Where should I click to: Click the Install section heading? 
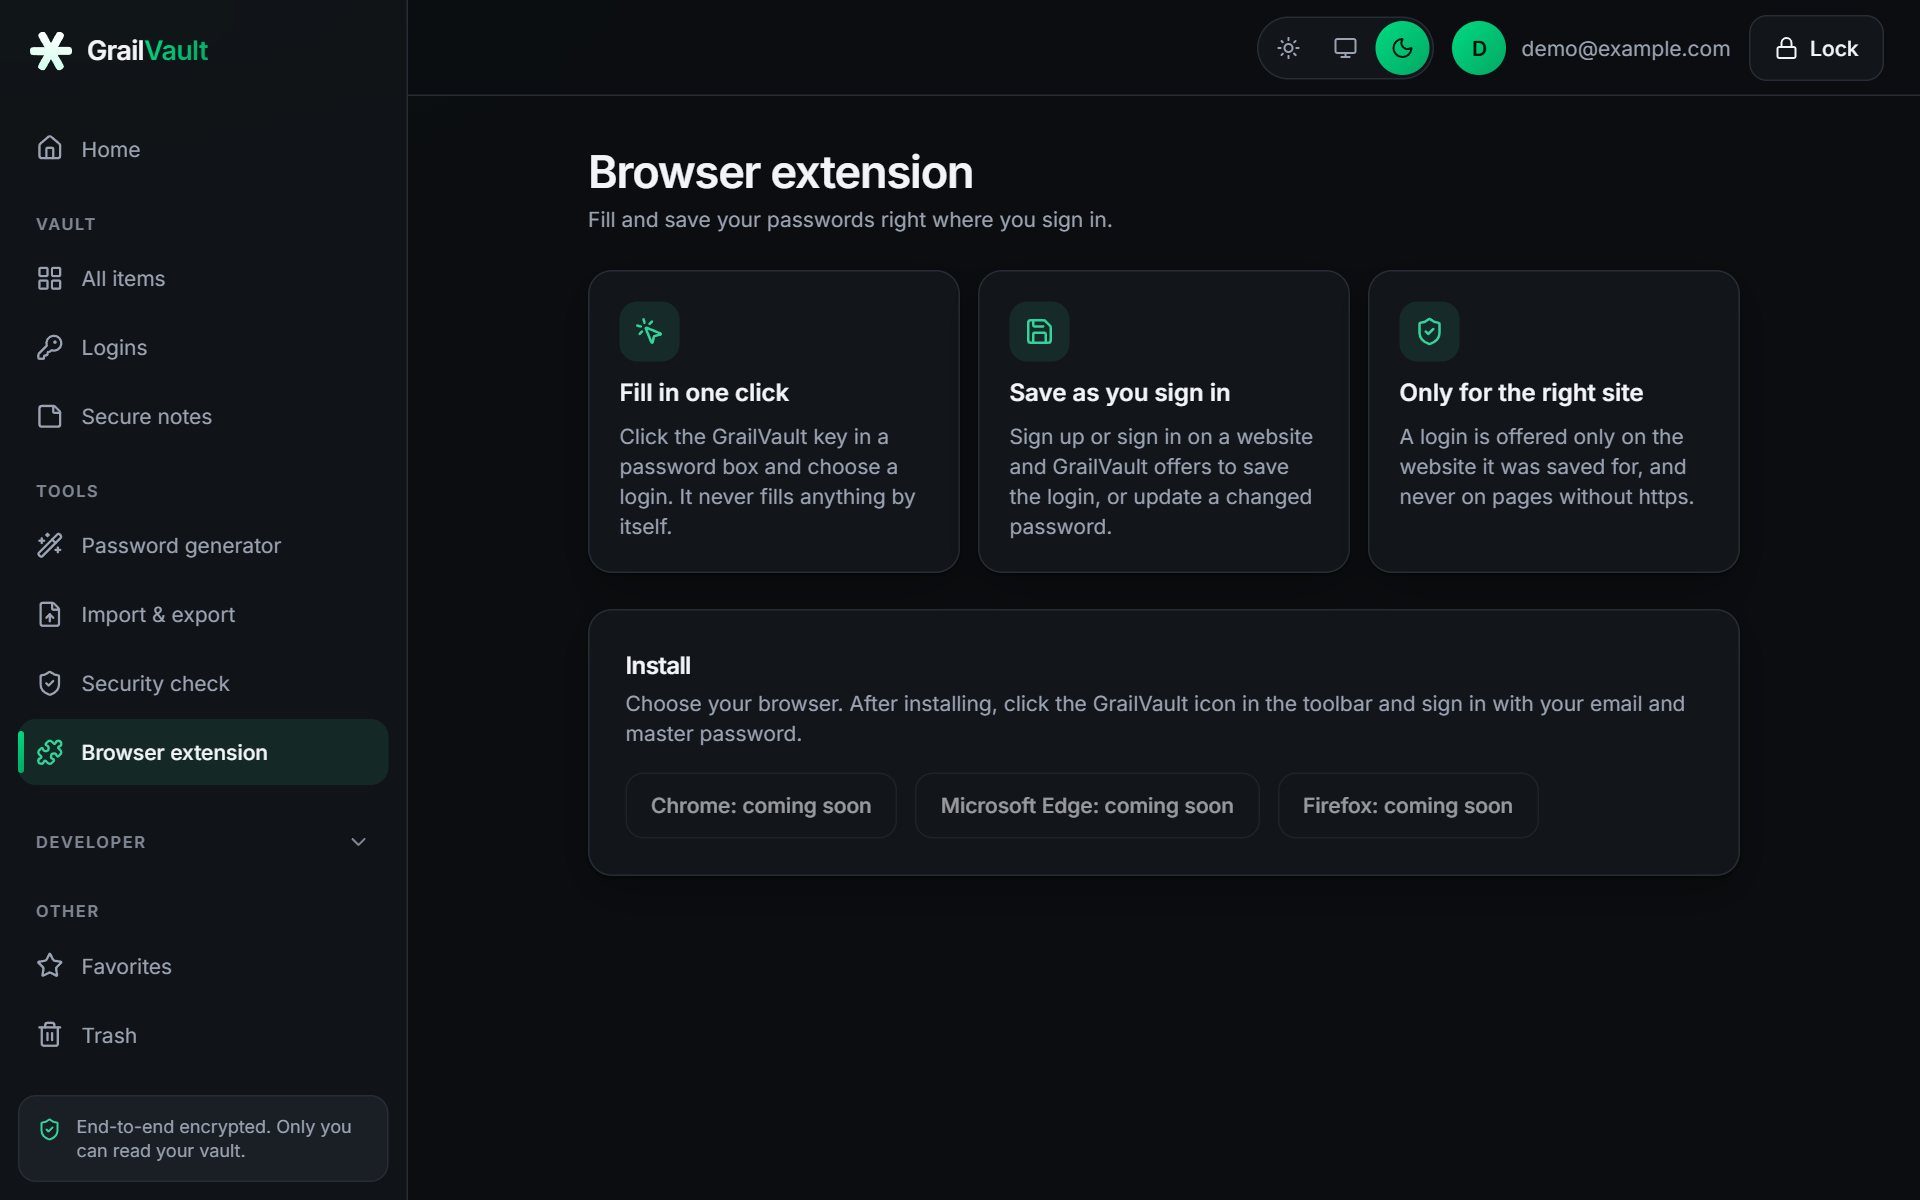[x=657, y=665]
